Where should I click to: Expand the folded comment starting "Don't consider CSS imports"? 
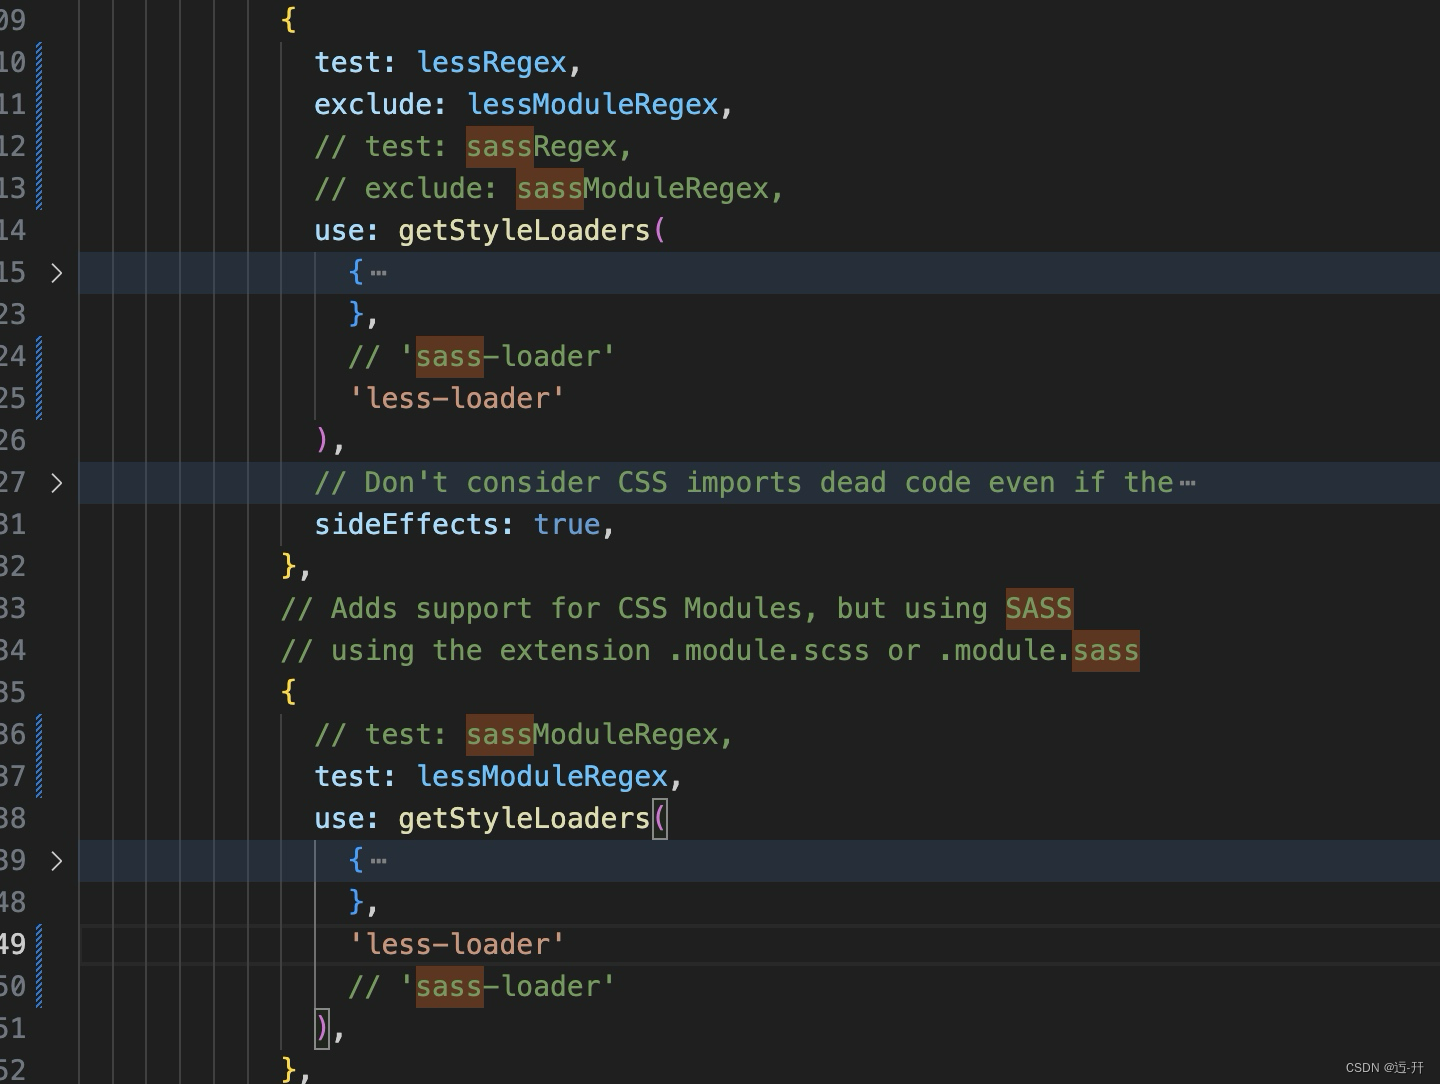point(57,482)
